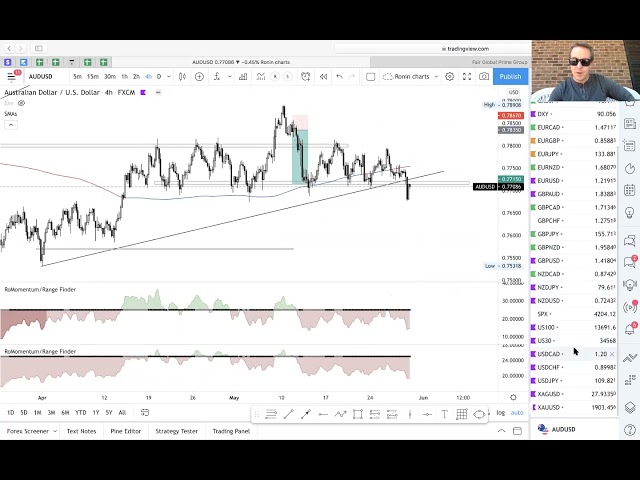Select the text tool in drawing toolbar
This screenshot has height=480, width=640.
coord(444,414)
